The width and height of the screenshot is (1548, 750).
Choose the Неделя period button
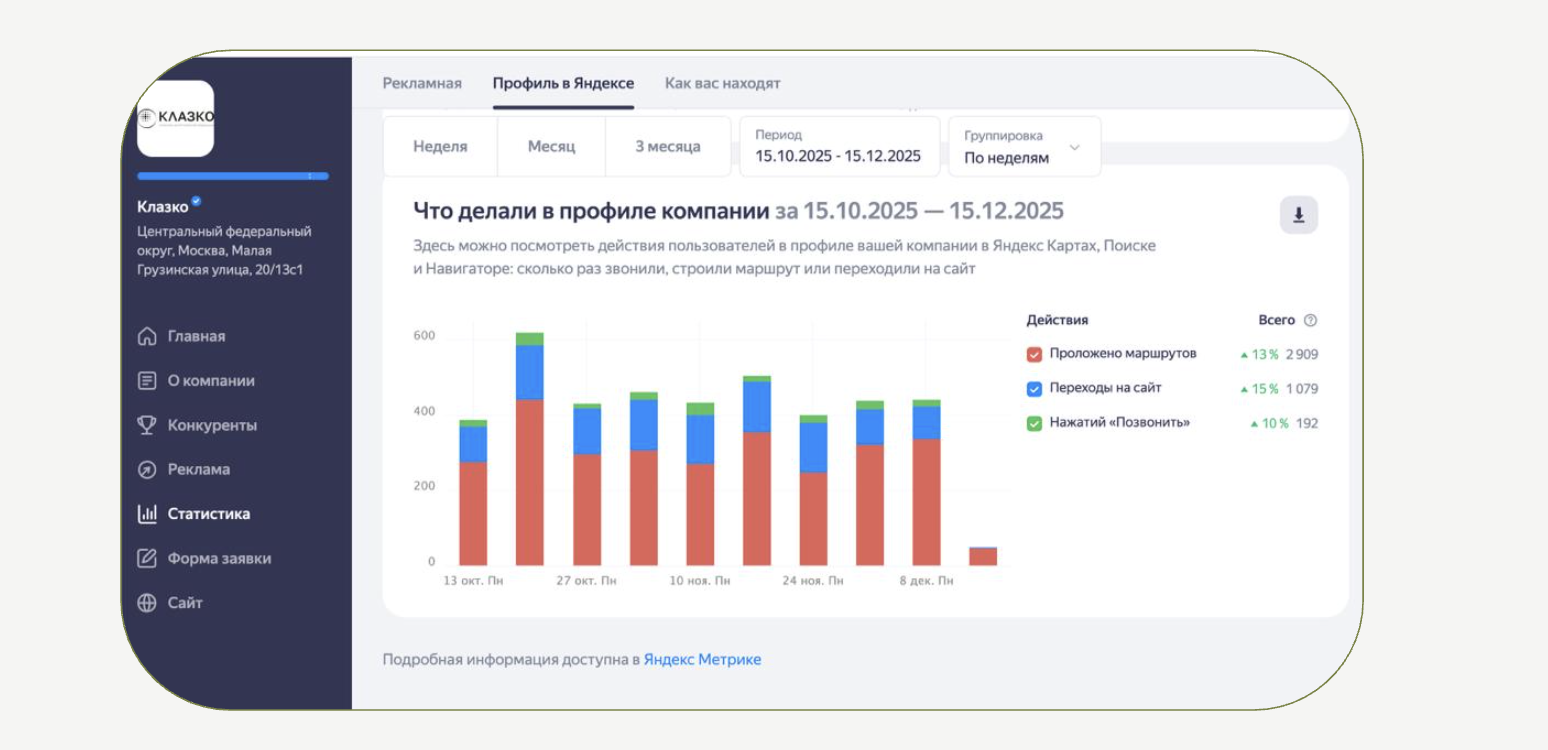coord(440,146)
